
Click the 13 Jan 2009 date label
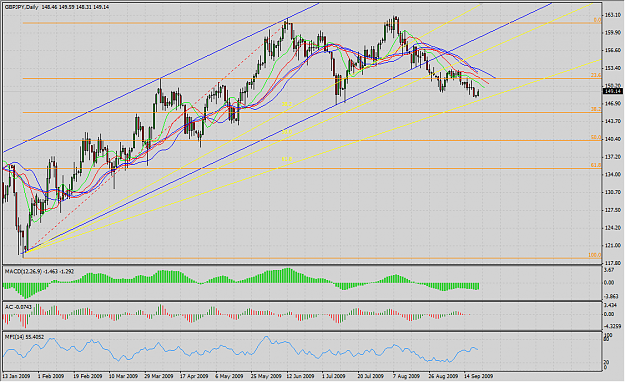pos(16,376)
